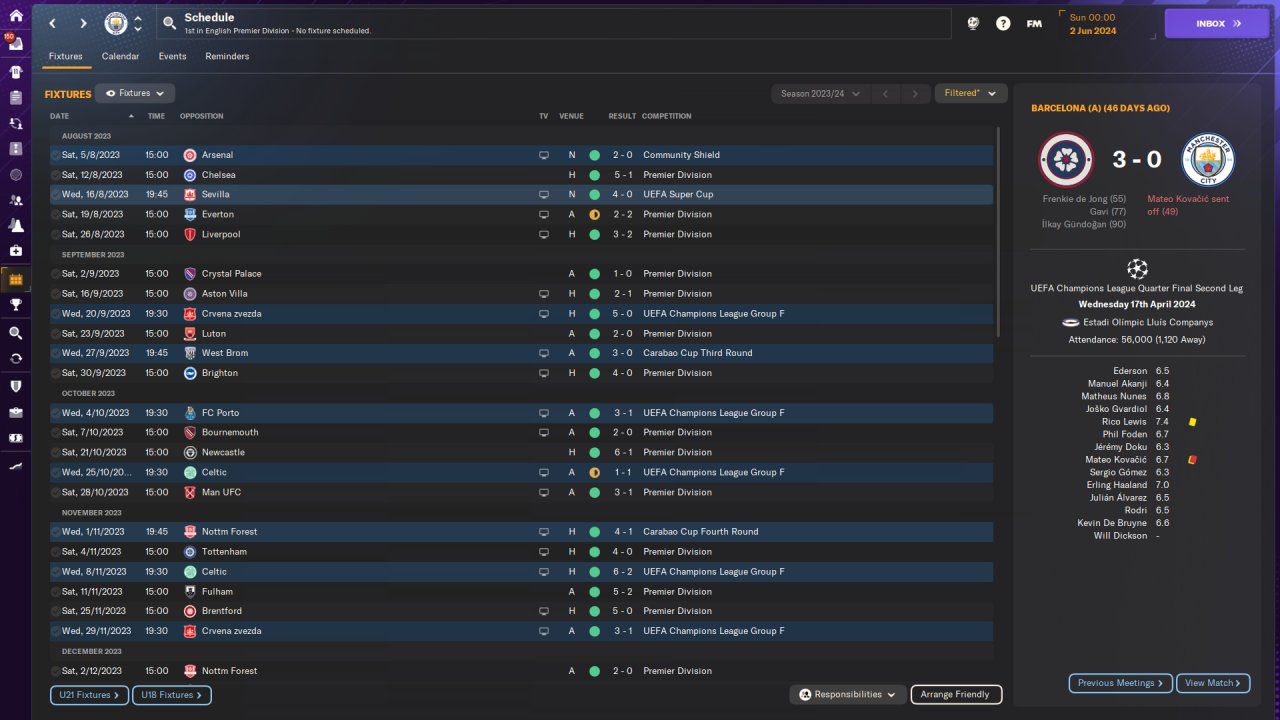Image resolution: width=1280 pixels, height=720 pixels.
Task: Expand the Responsibilities dropdown
Action: tap(848, 694)
